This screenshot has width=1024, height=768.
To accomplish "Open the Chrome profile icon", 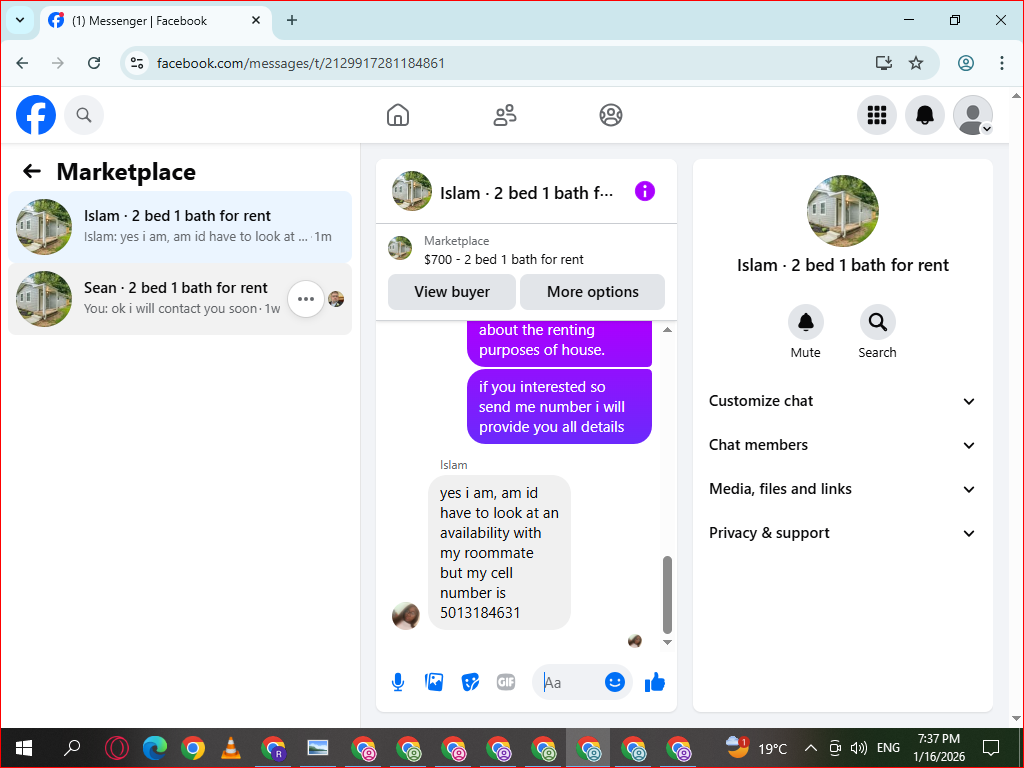I will [966, 63].
